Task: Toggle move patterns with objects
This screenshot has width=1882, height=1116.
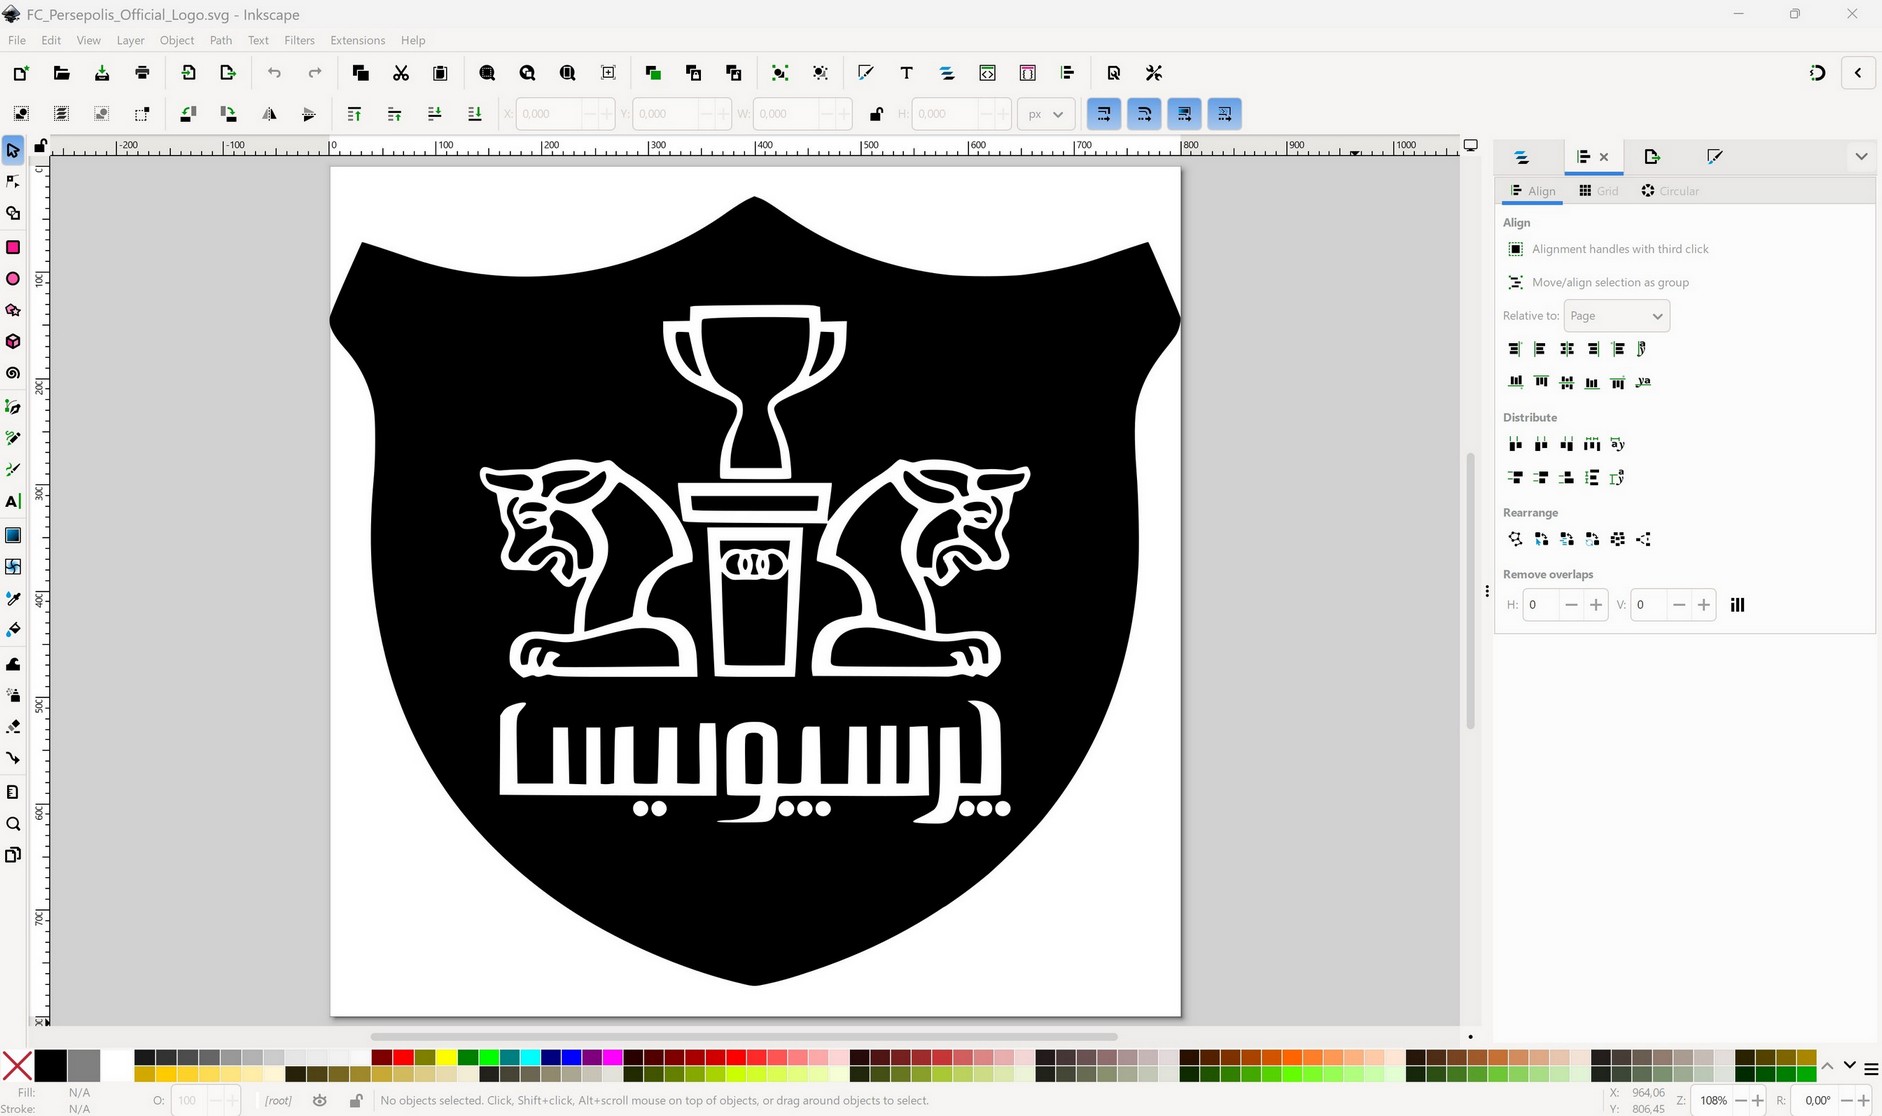Action: coord(1224,114)
